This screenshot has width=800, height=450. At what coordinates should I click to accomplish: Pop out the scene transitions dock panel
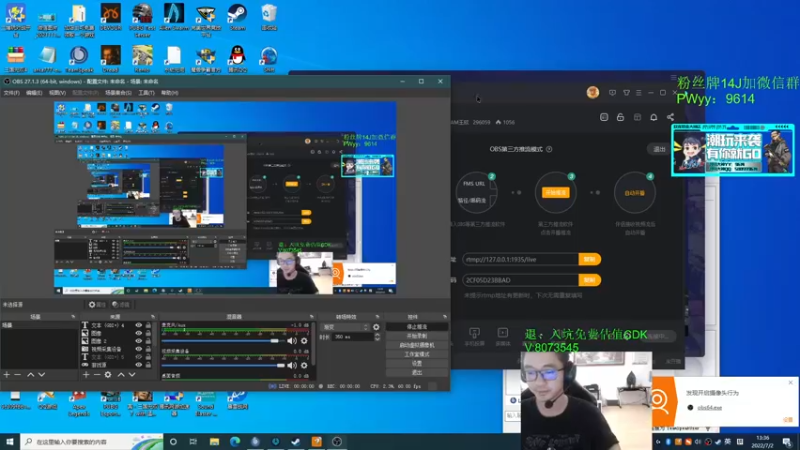(378, 317)
